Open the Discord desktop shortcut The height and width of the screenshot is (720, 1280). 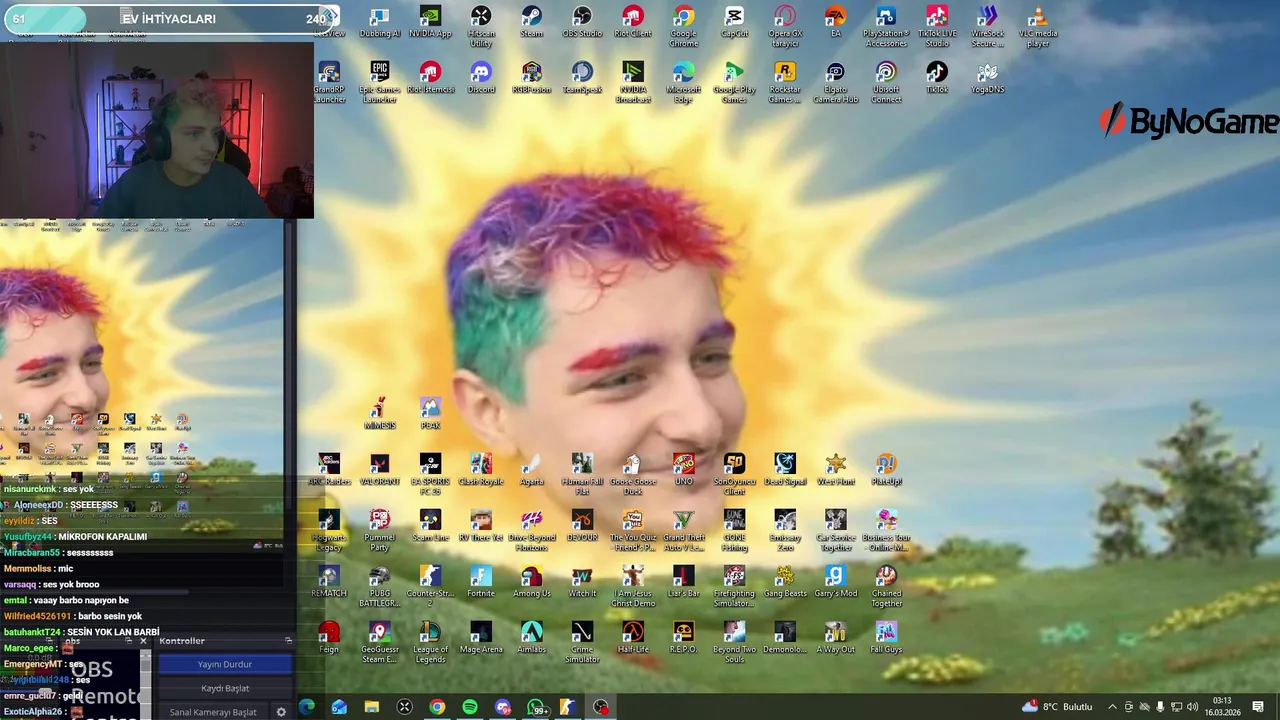click(x=481, y=78)
